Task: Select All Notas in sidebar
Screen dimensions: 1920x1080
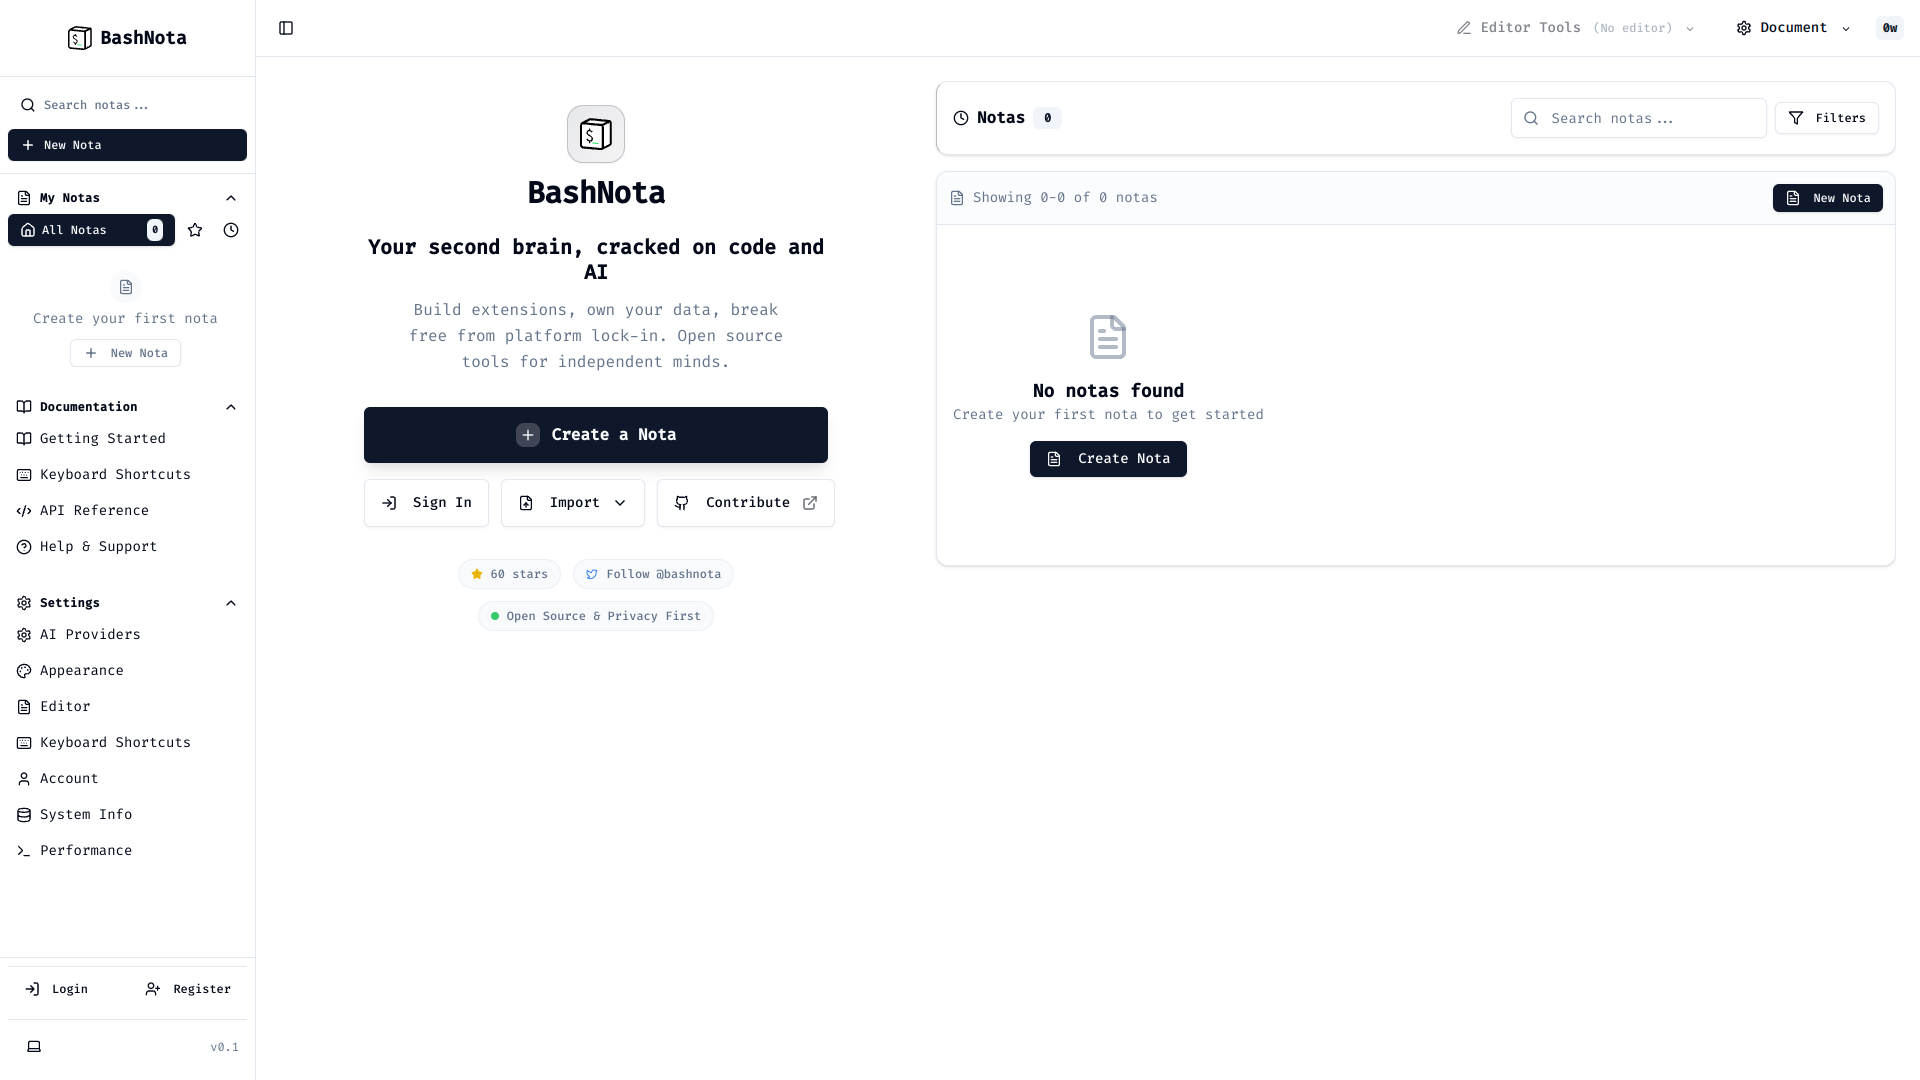Action: coord(90,230)
